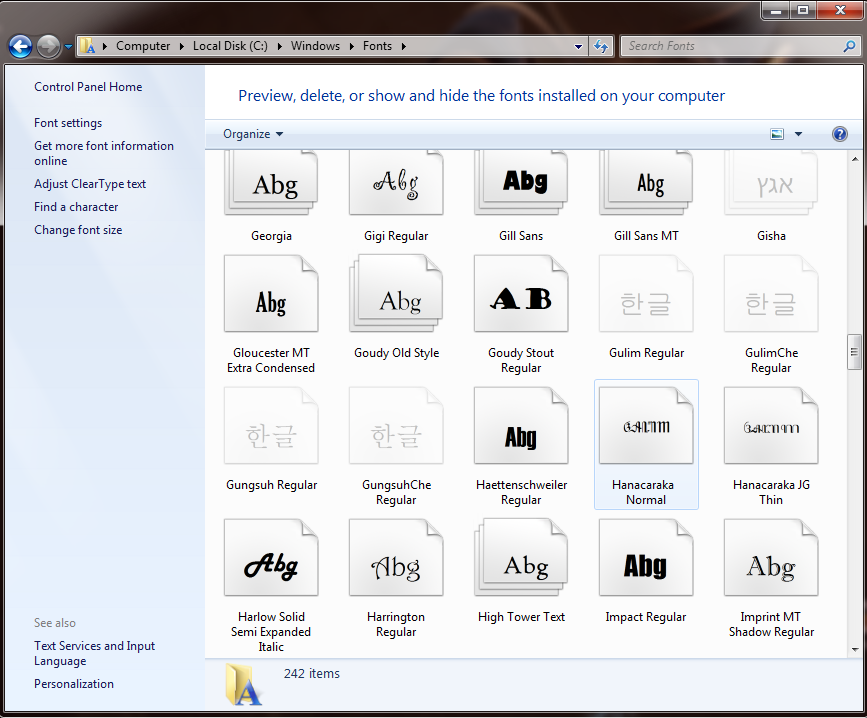Image resolution: width=867 pixels, height=718 pixels.
Task: Select the Haettenschweiler Regular font icon
Action: (521, 428)
